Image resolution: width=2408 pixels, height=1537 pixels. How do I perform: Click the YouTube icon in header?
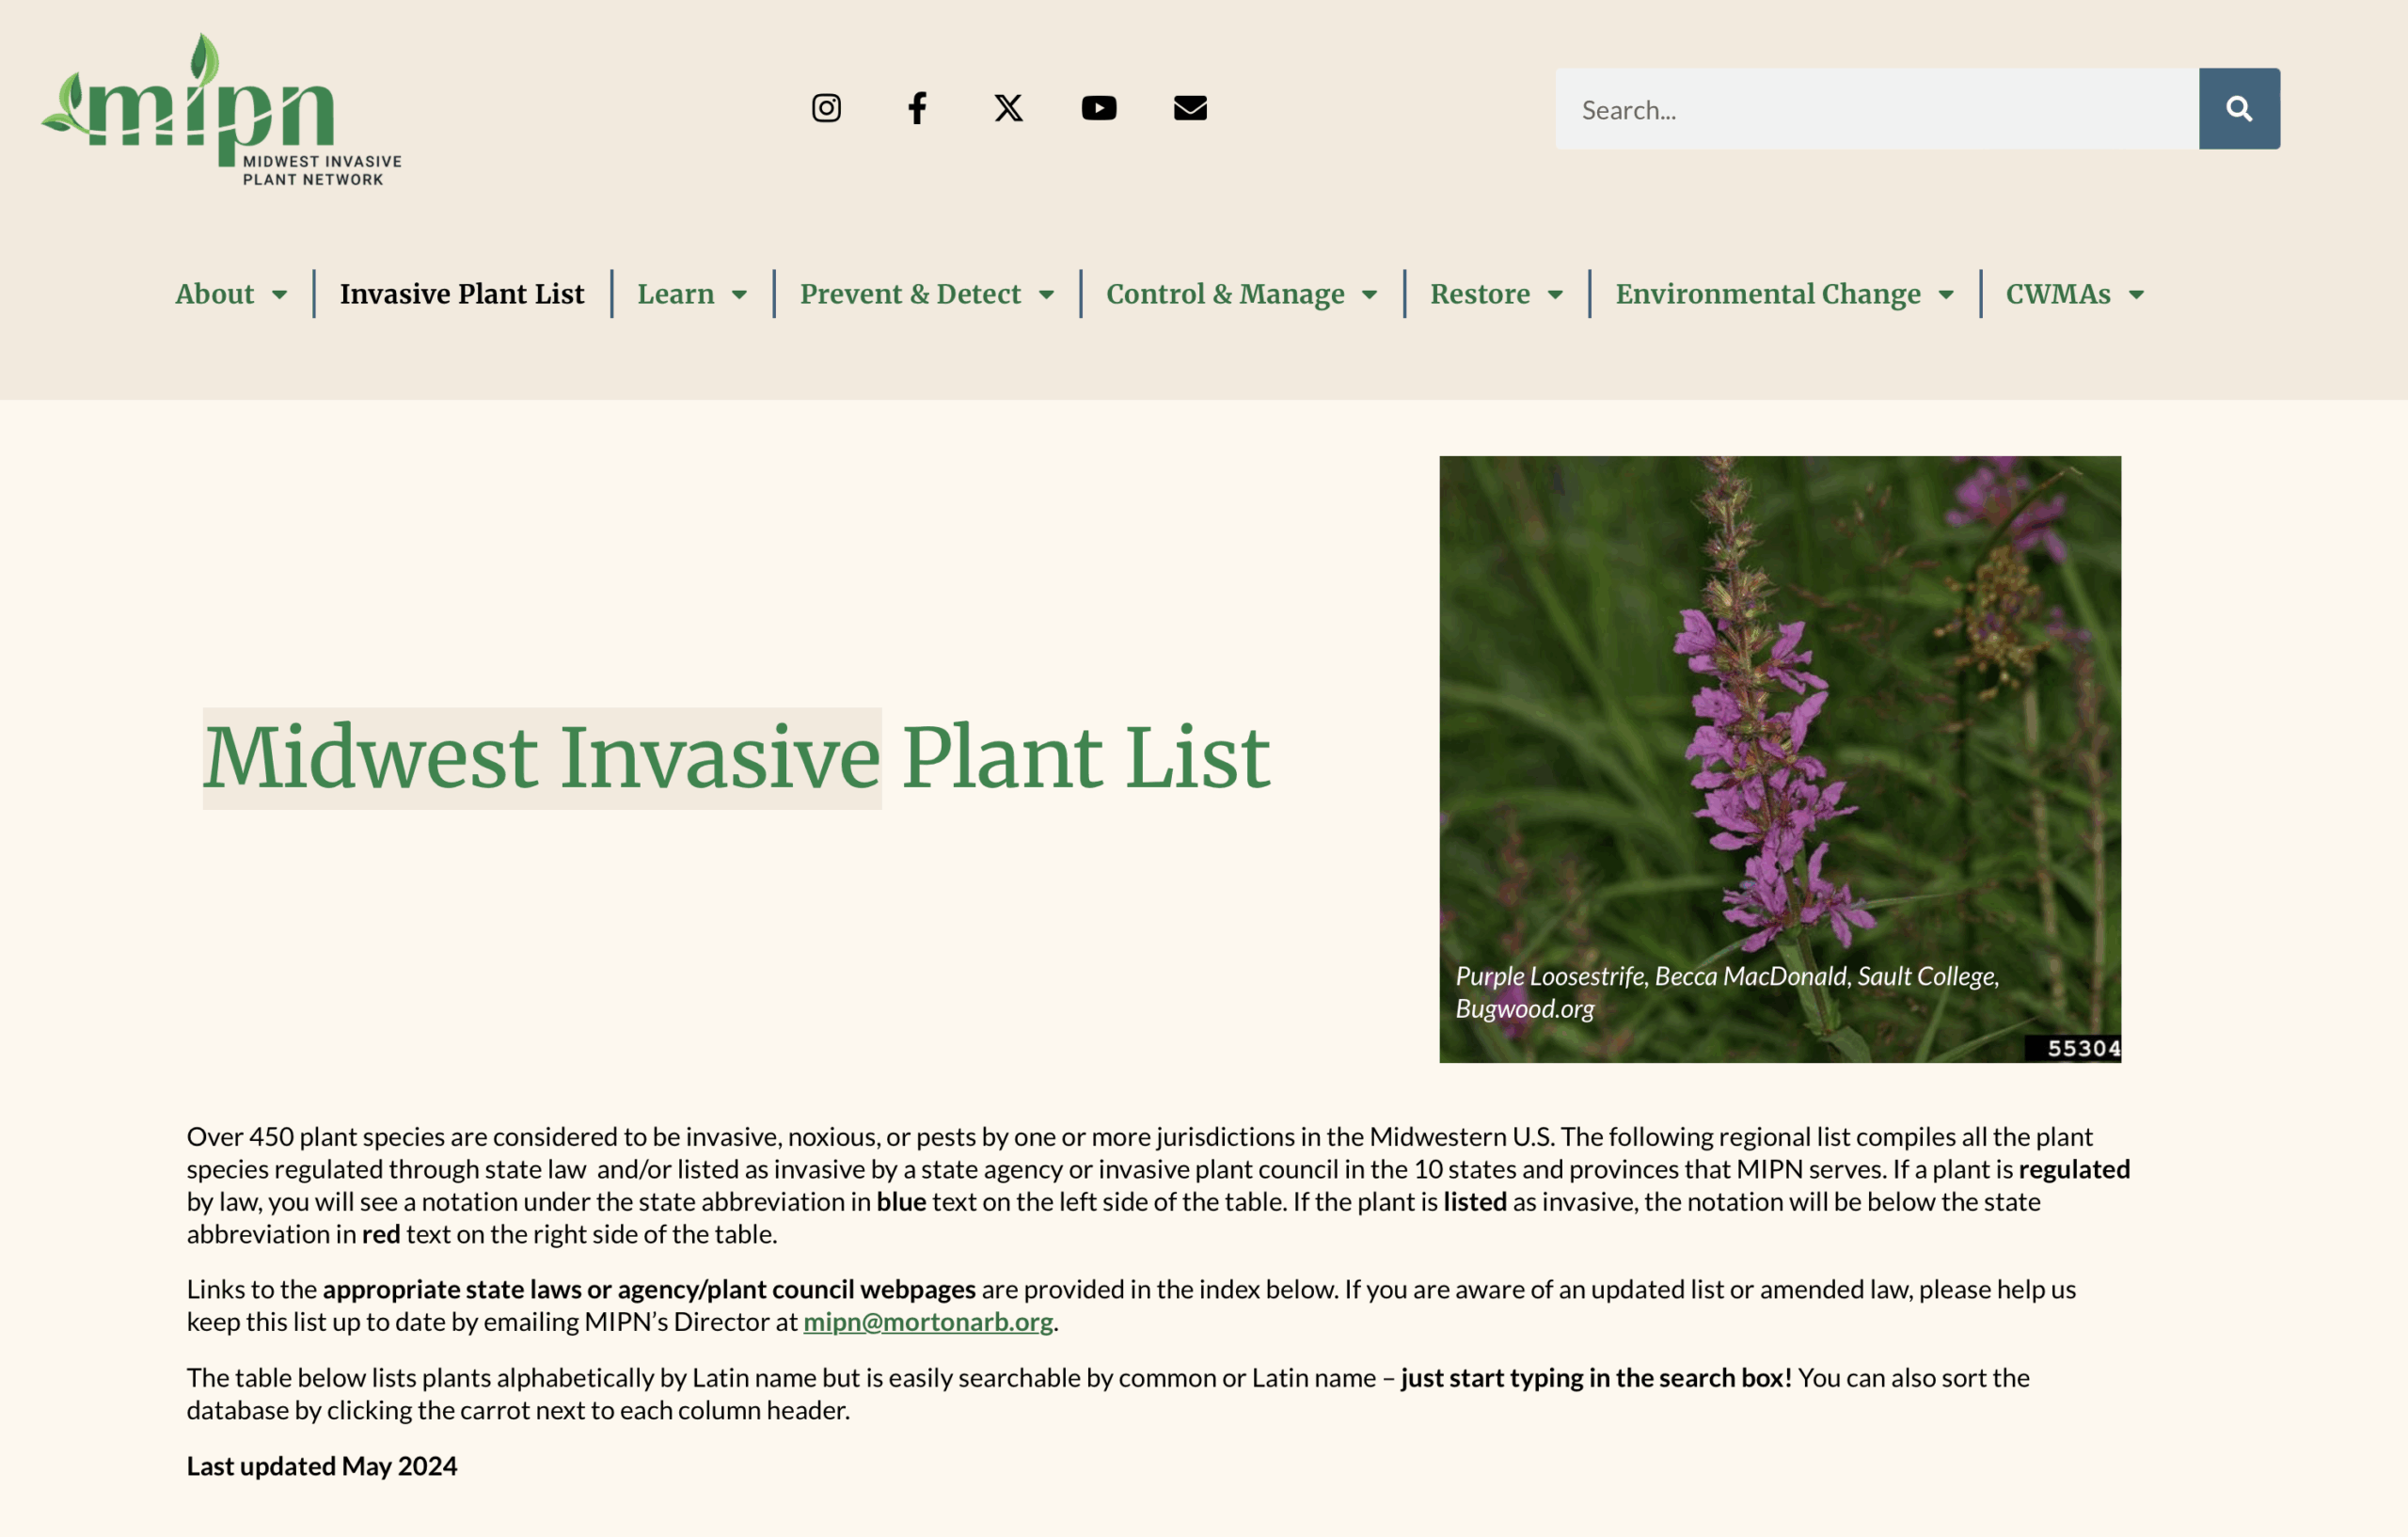coord(1099,108)
